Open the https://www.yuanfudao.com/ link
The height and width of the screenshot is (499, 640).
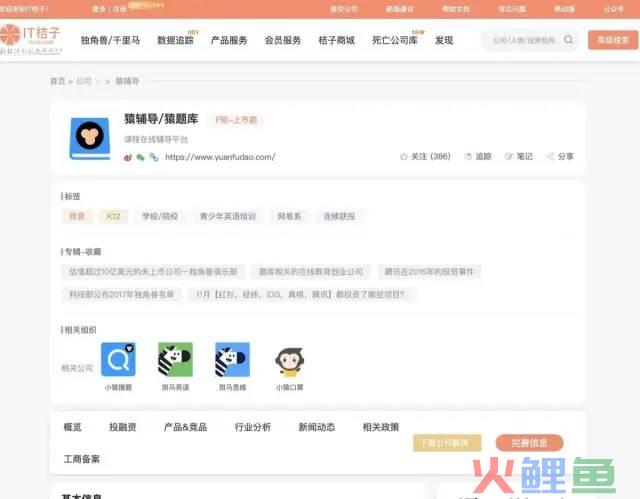pyautogui.click(x=220, y=157)
